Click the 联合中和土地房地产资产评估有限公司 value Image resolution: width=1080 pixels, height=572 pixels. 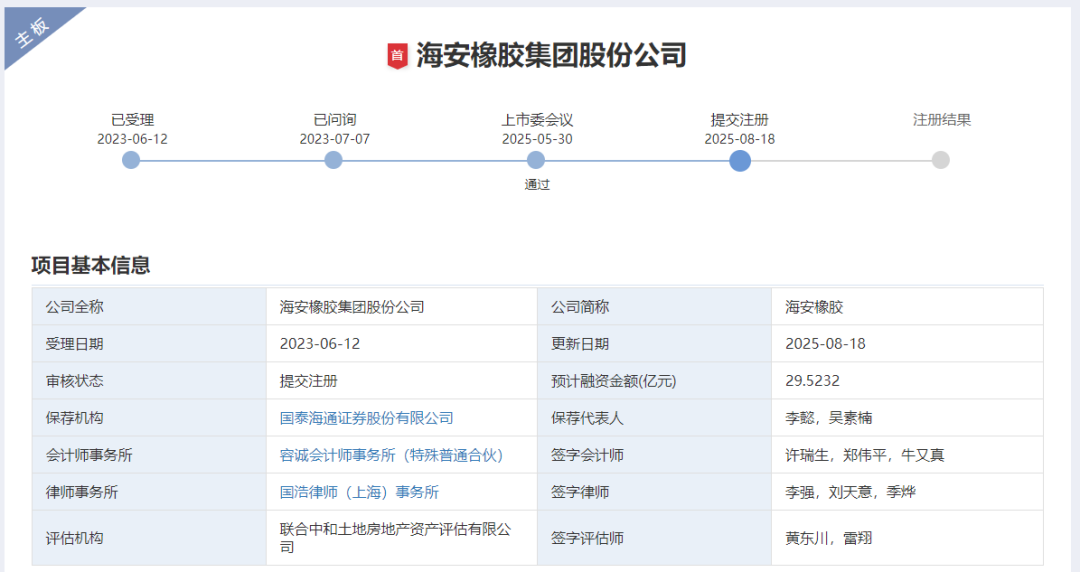pyautogui.click(x=395, y=538)
